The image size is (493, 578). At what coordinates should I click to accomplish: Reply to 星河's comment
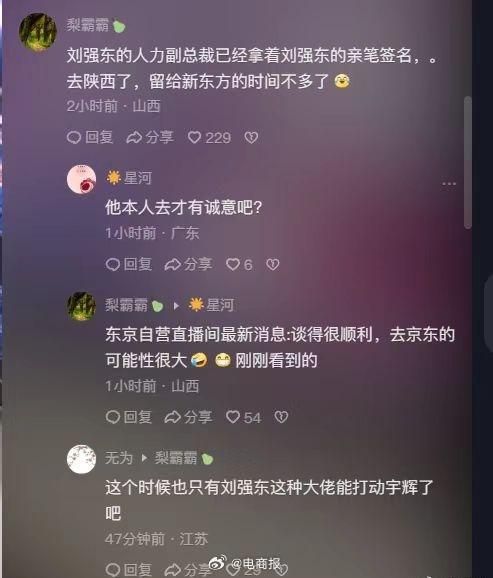point(128,264)
